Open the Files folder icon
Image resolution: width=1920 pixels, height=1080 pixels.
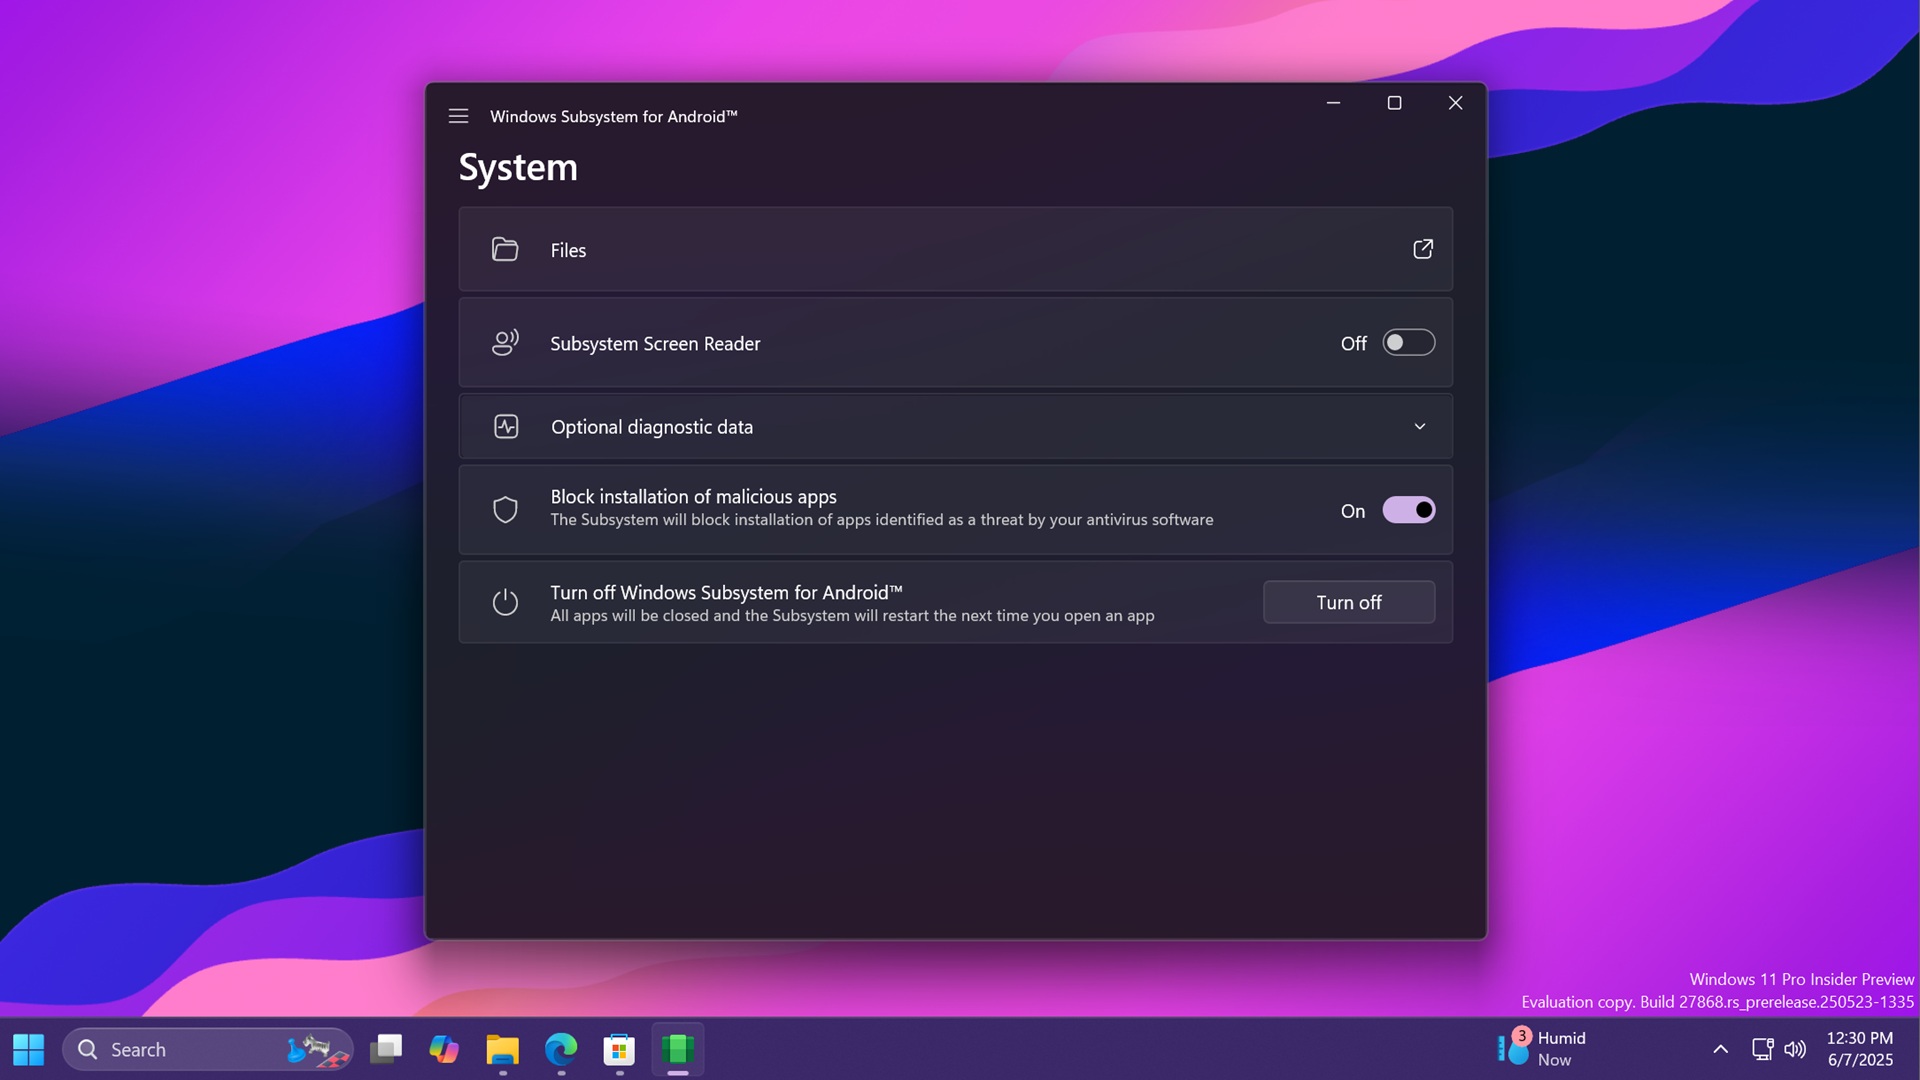click(x=506, y=249)
